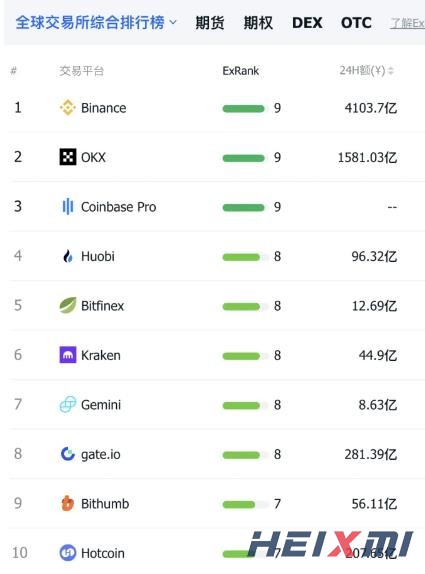Click the Bitfinex leaf logo icon
Viewport: 425px width, 574px height.
coord(68,305)
